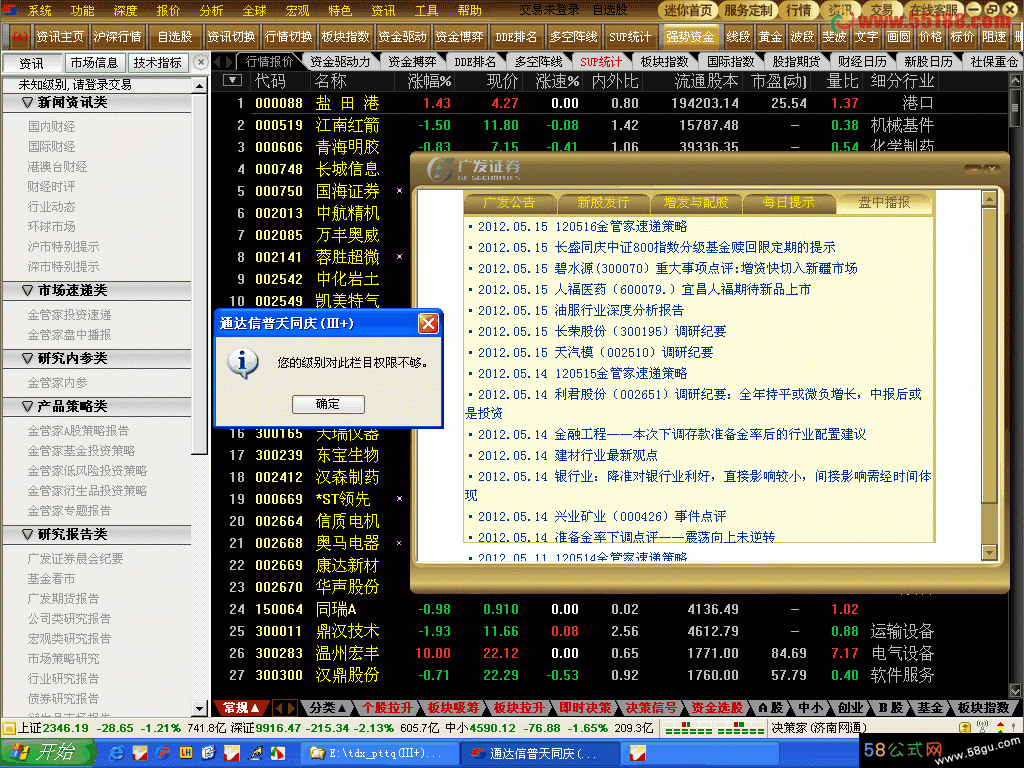Click the lock icon before the antenna icon

965,728
